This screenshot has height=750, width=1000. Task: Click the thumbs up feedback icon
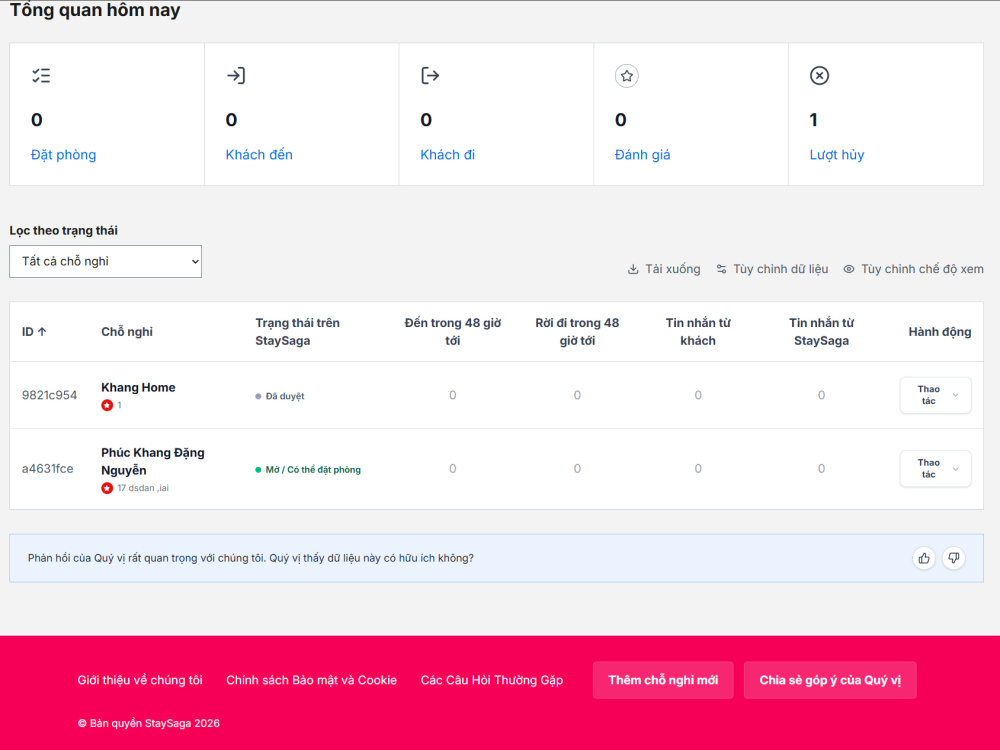[x=924, y=559]
